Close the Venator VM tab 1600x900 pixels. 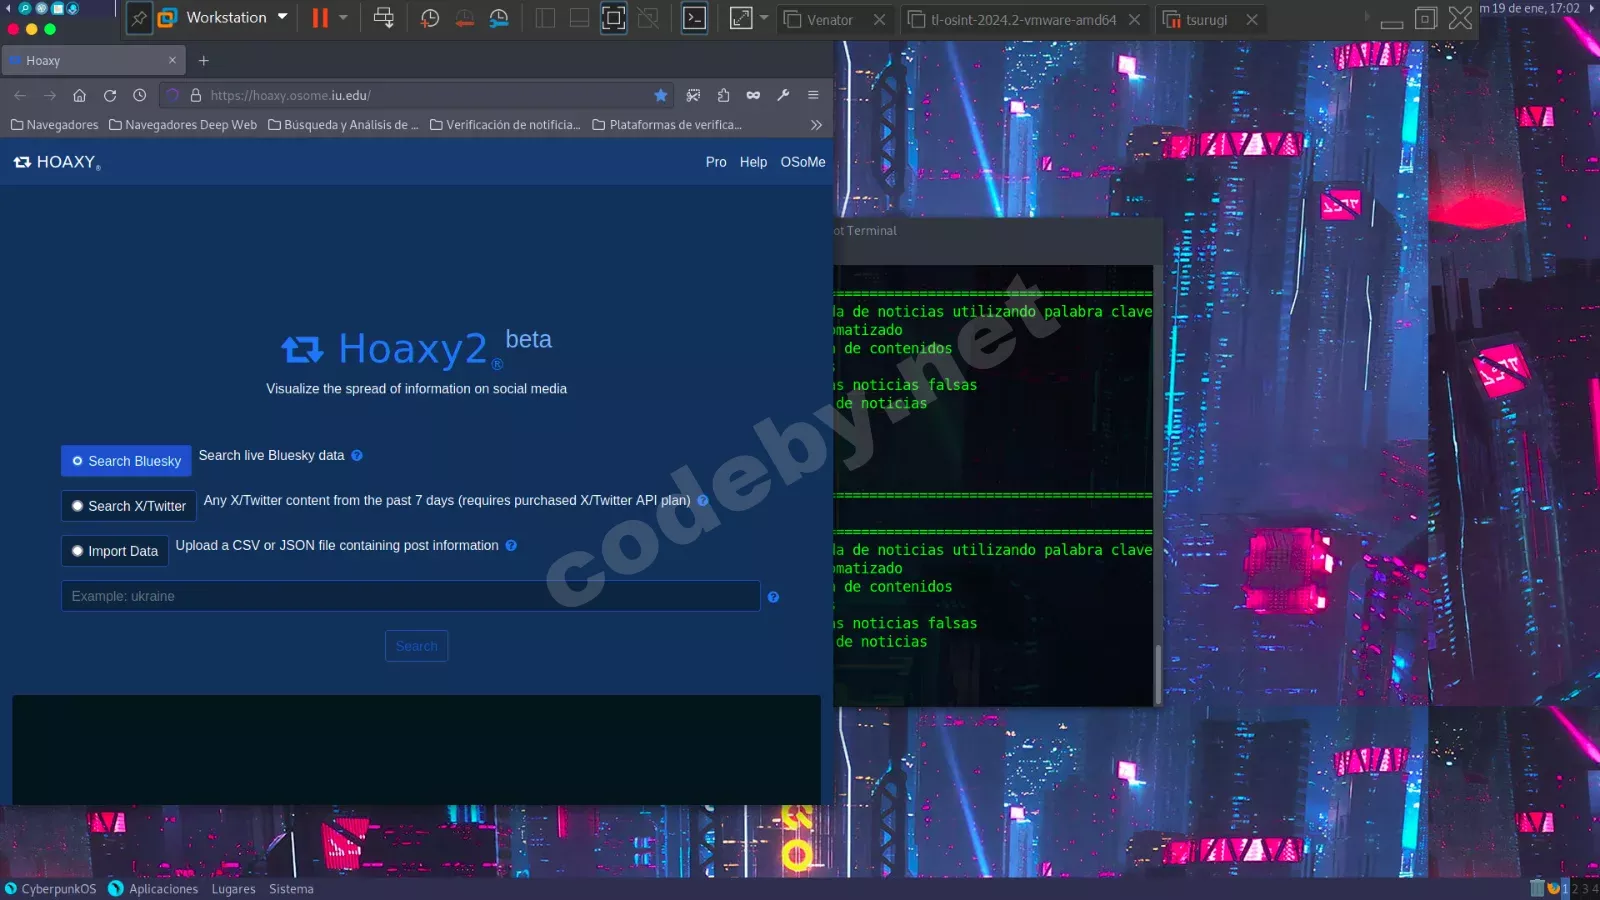(x=879, y=19)
